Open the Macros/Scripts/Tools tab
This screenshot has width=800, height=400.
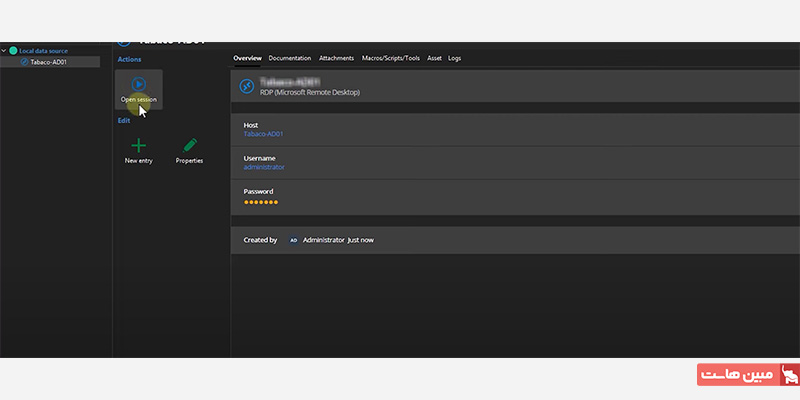pos(391,59)
